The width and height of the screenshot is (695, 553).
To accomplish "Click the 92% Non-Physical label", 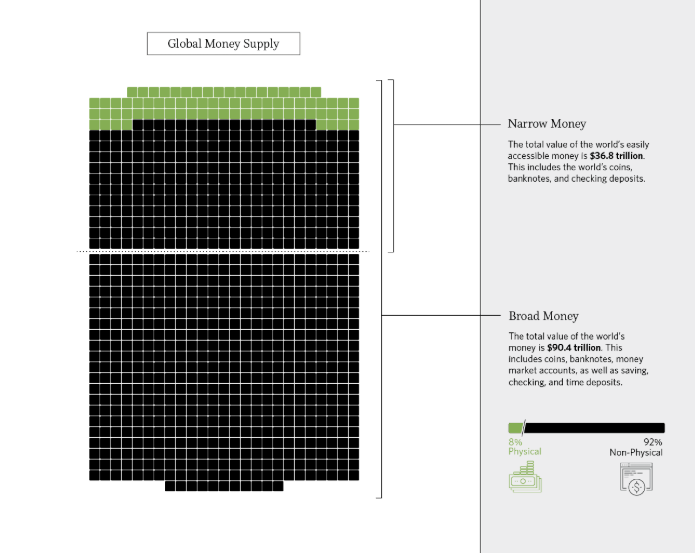I will point(636,447).
